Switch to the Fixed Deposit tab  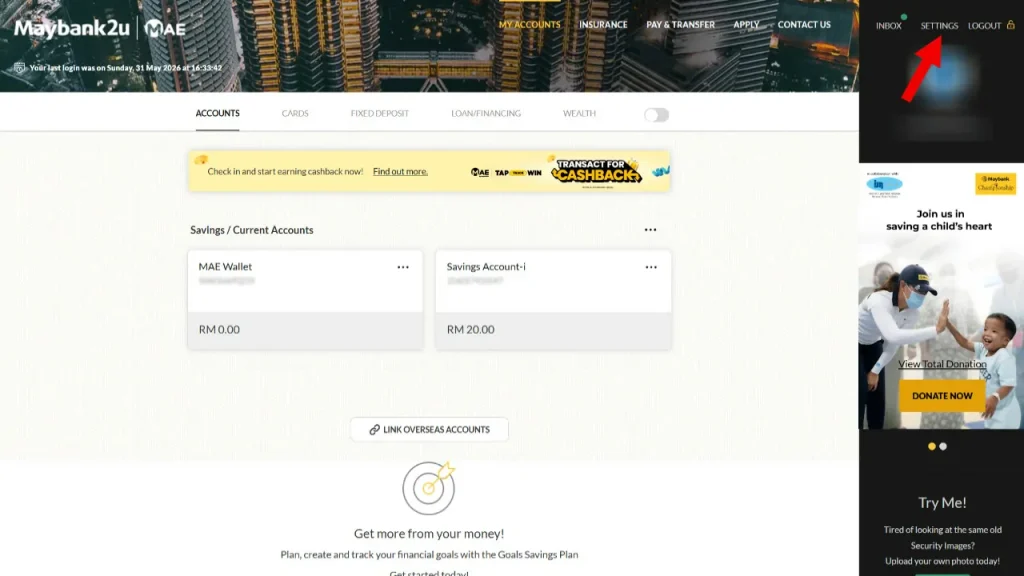tap(379, 113)
